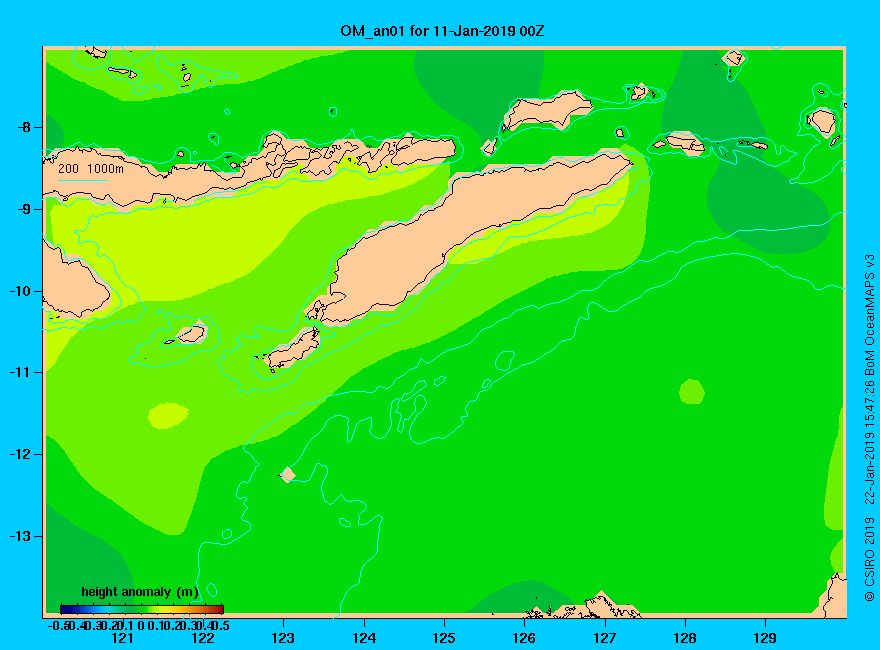880x650 pixels.
Task: Click the 127 longitude axis label
Action: point(604,638)
